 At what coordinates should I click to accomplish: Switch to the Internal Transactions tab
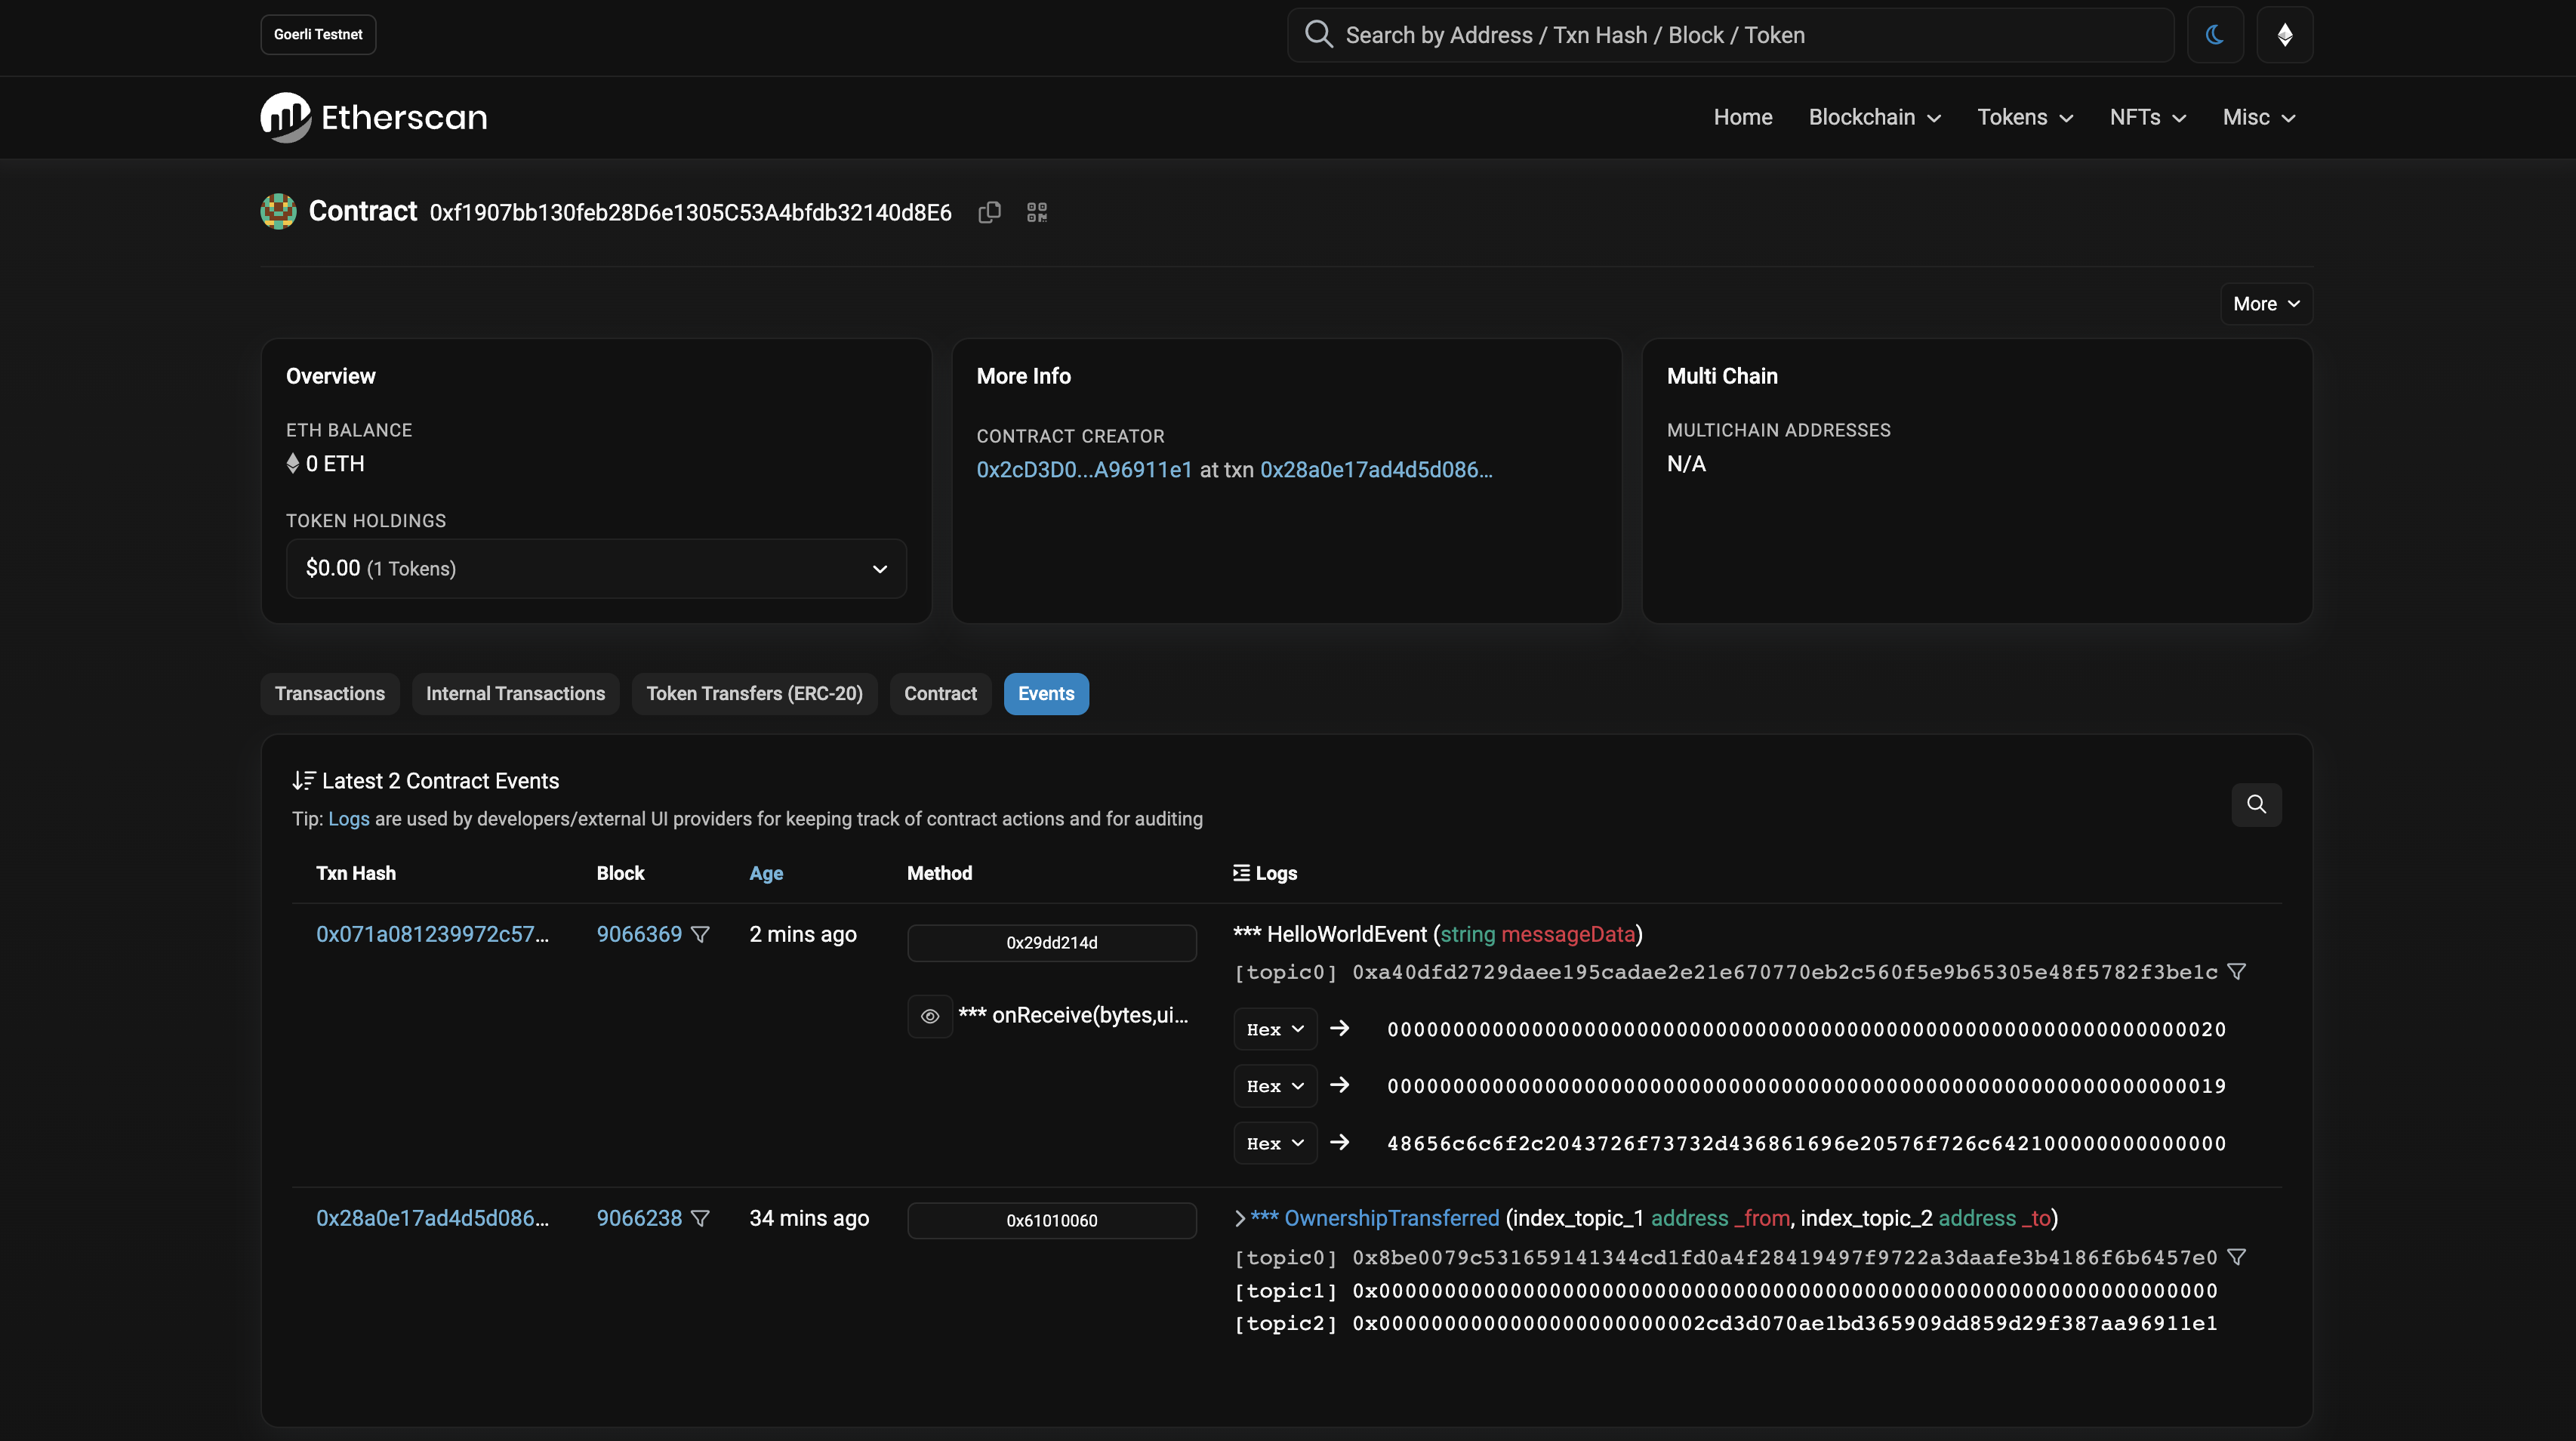point(515,694)
